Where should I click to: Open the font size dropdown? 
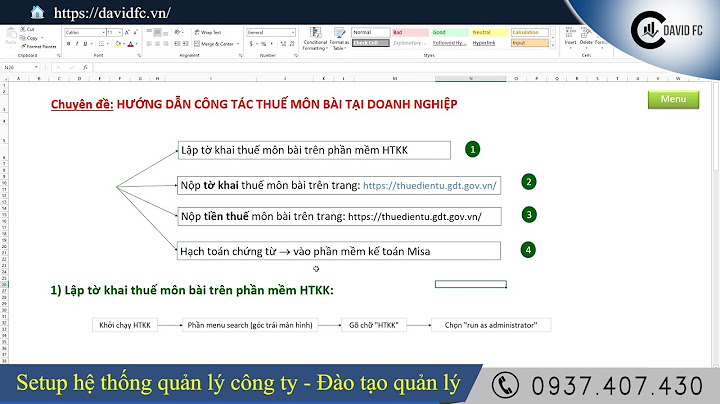(x=120, y=32)
